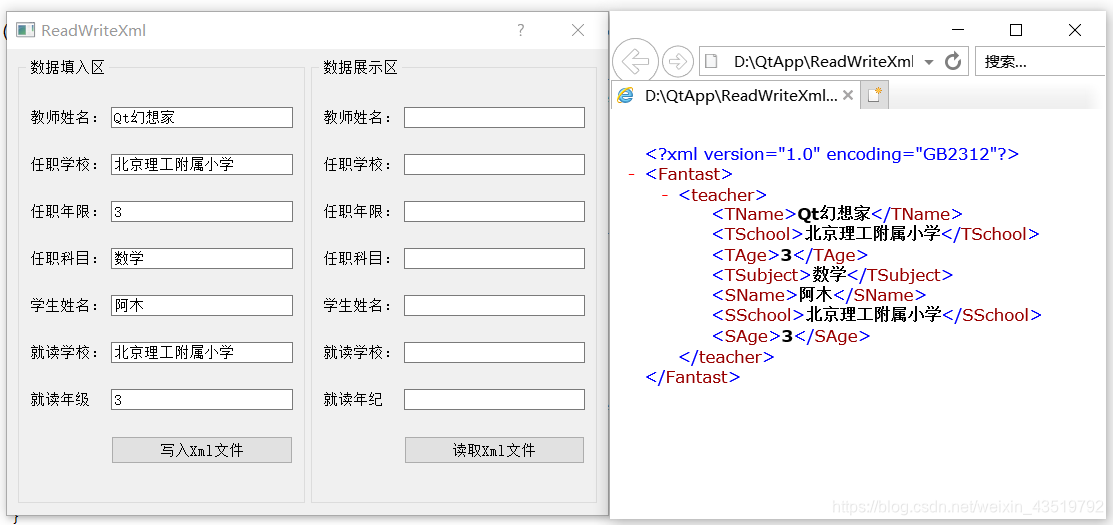Screen dimensions: 1113x525
Task: Click the closing </teacher> tag
Action: tap(726, 357)
